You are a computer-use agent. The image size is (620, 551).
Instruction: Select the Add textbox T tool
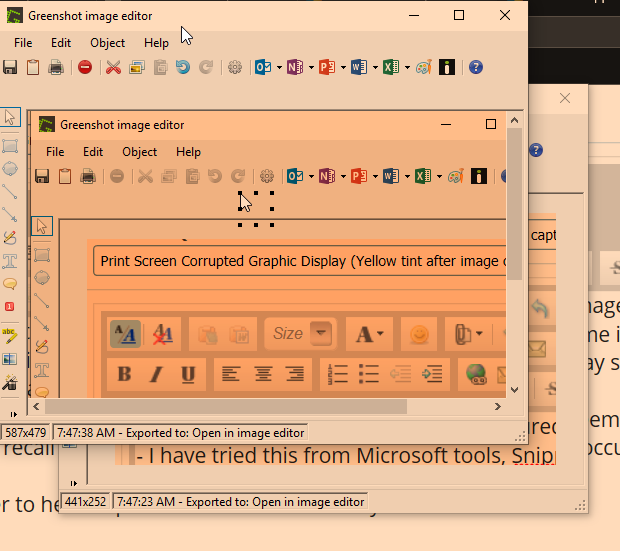pyautogui.click(x=10, y=261)
